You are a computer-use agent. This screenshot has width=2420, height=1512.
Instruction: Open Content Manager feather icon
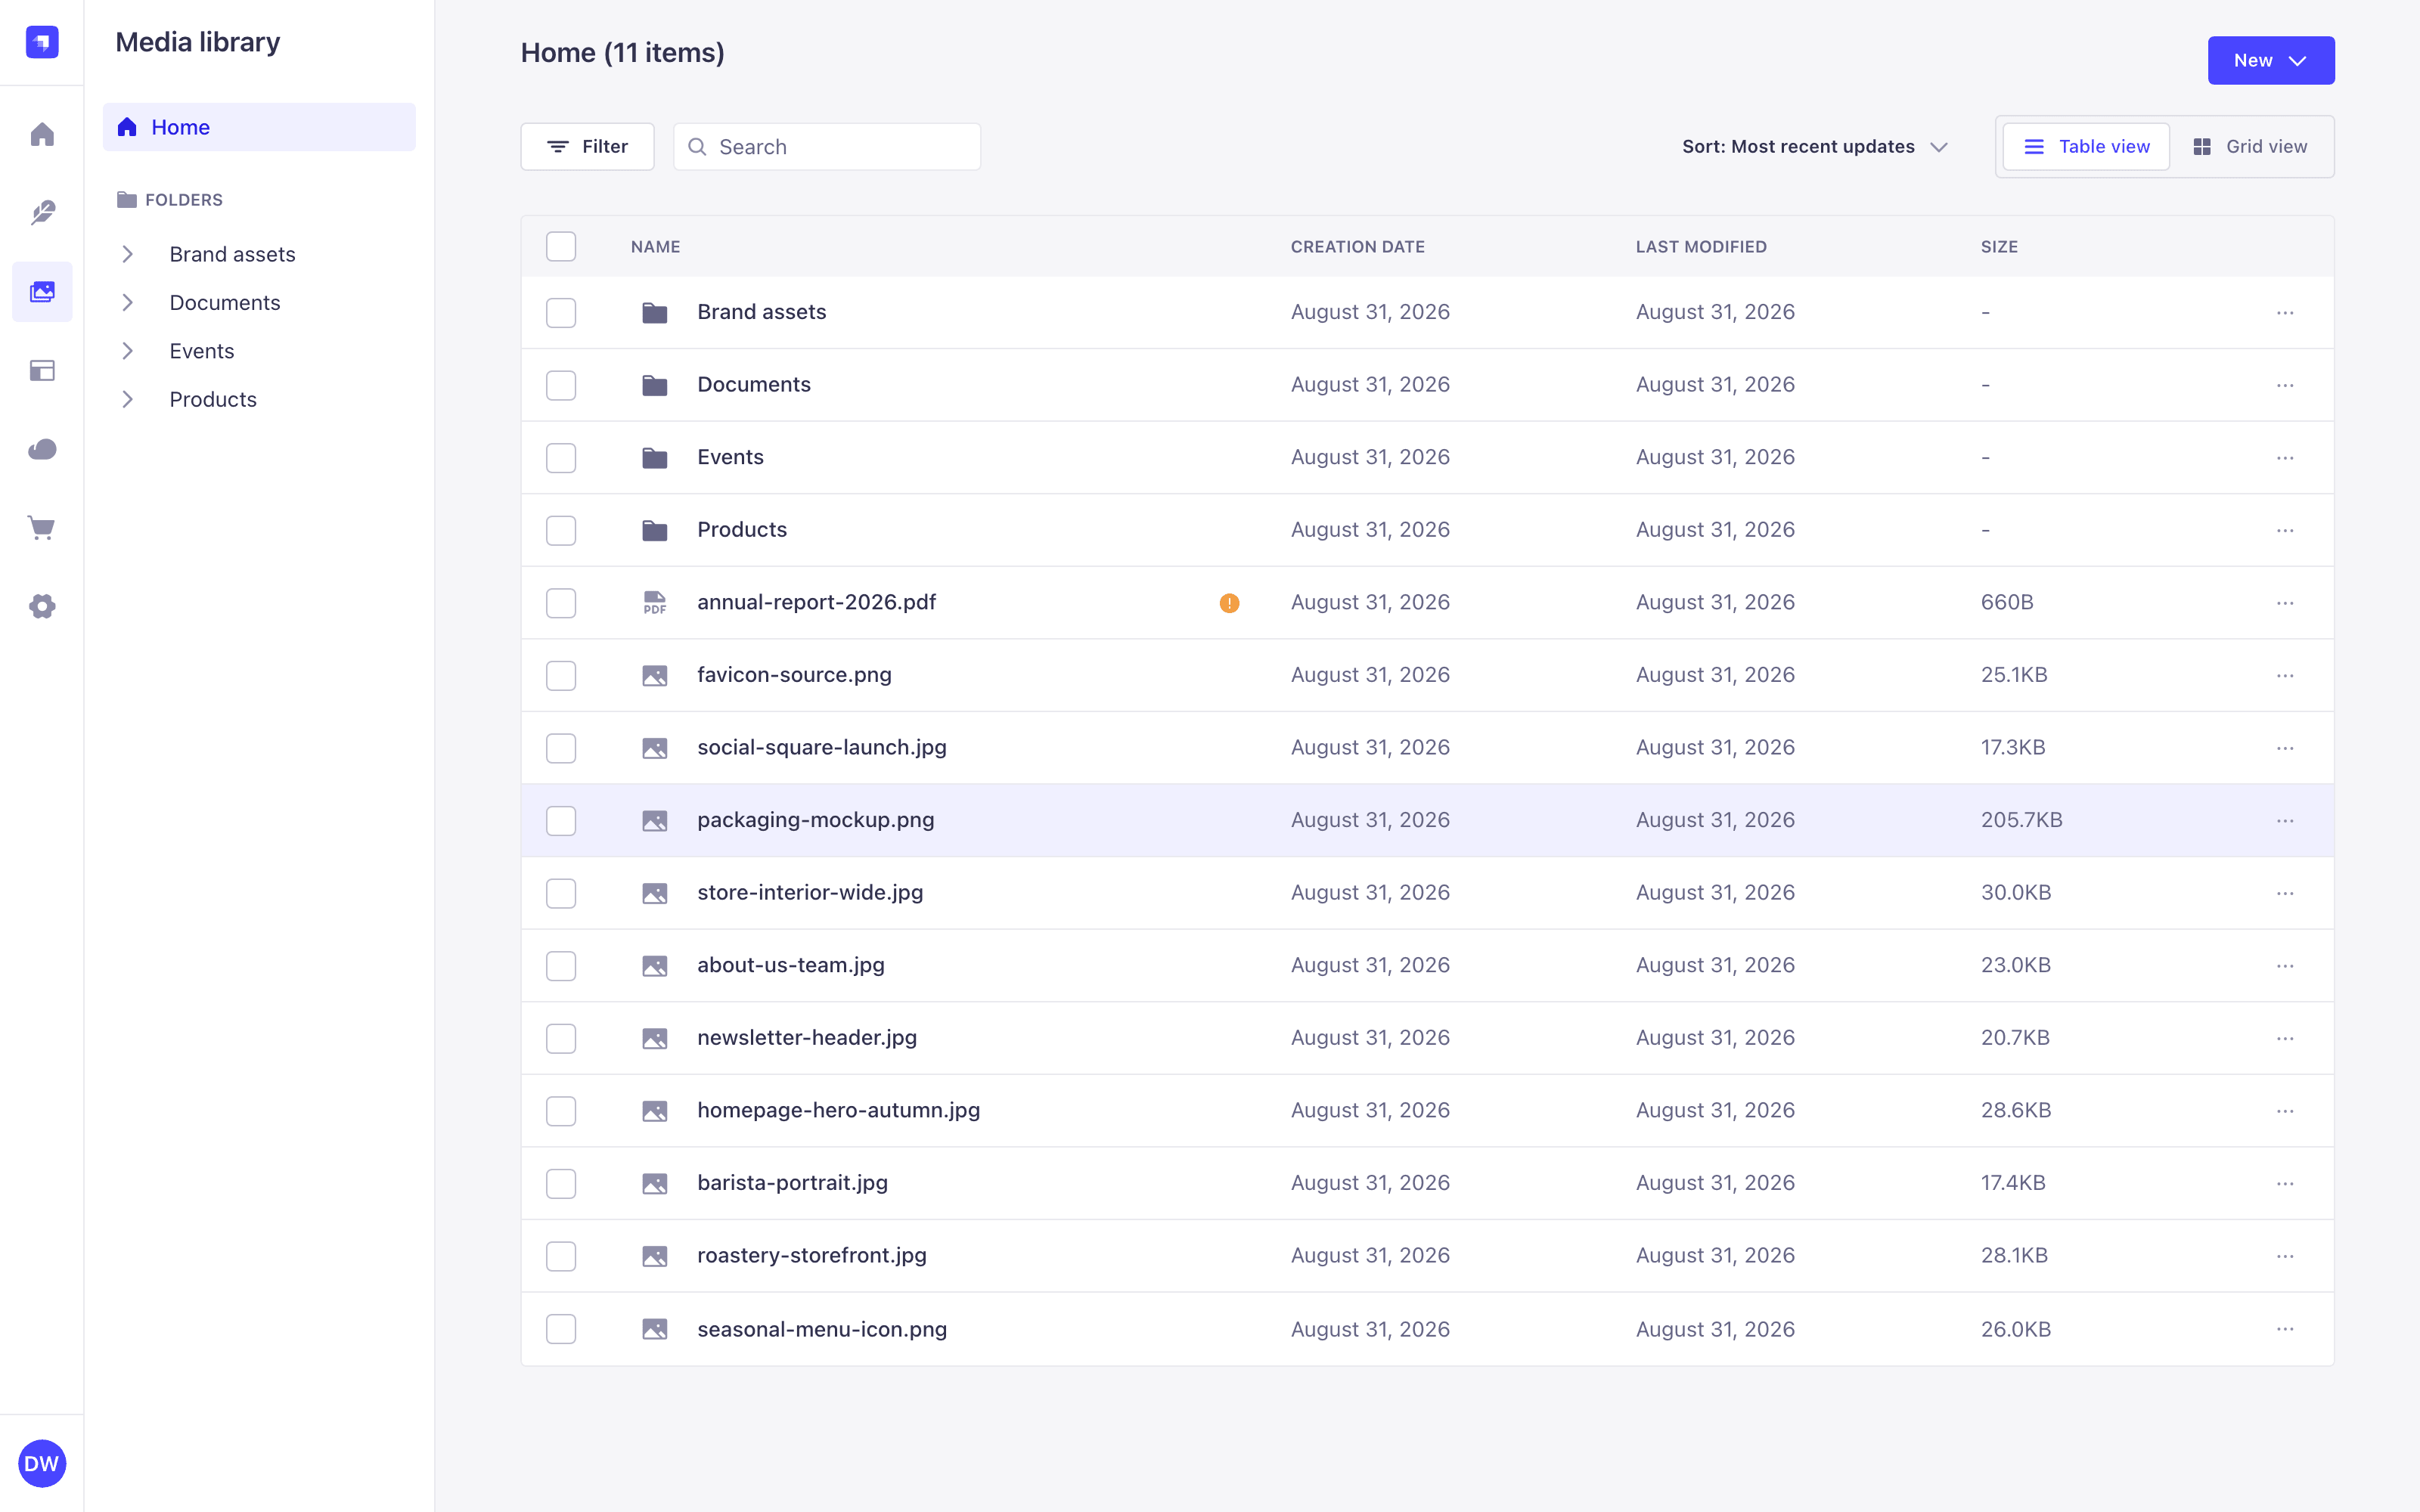[42, 212]
